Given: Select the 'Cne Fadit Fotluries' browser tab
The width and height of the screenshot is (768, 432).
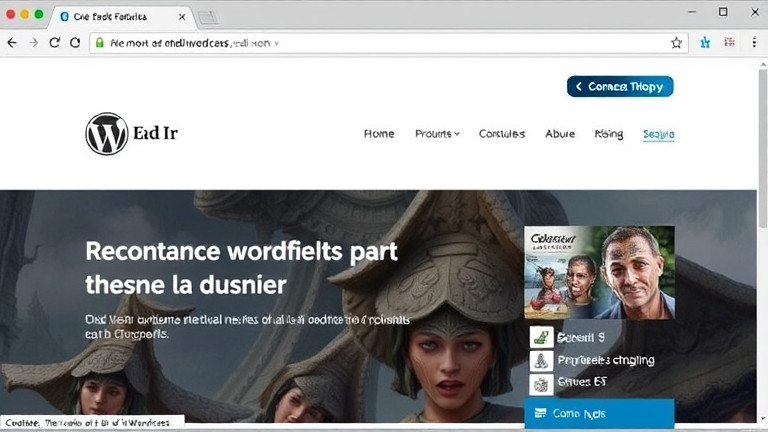Looking at the screenshot, I should pos(122,17).
